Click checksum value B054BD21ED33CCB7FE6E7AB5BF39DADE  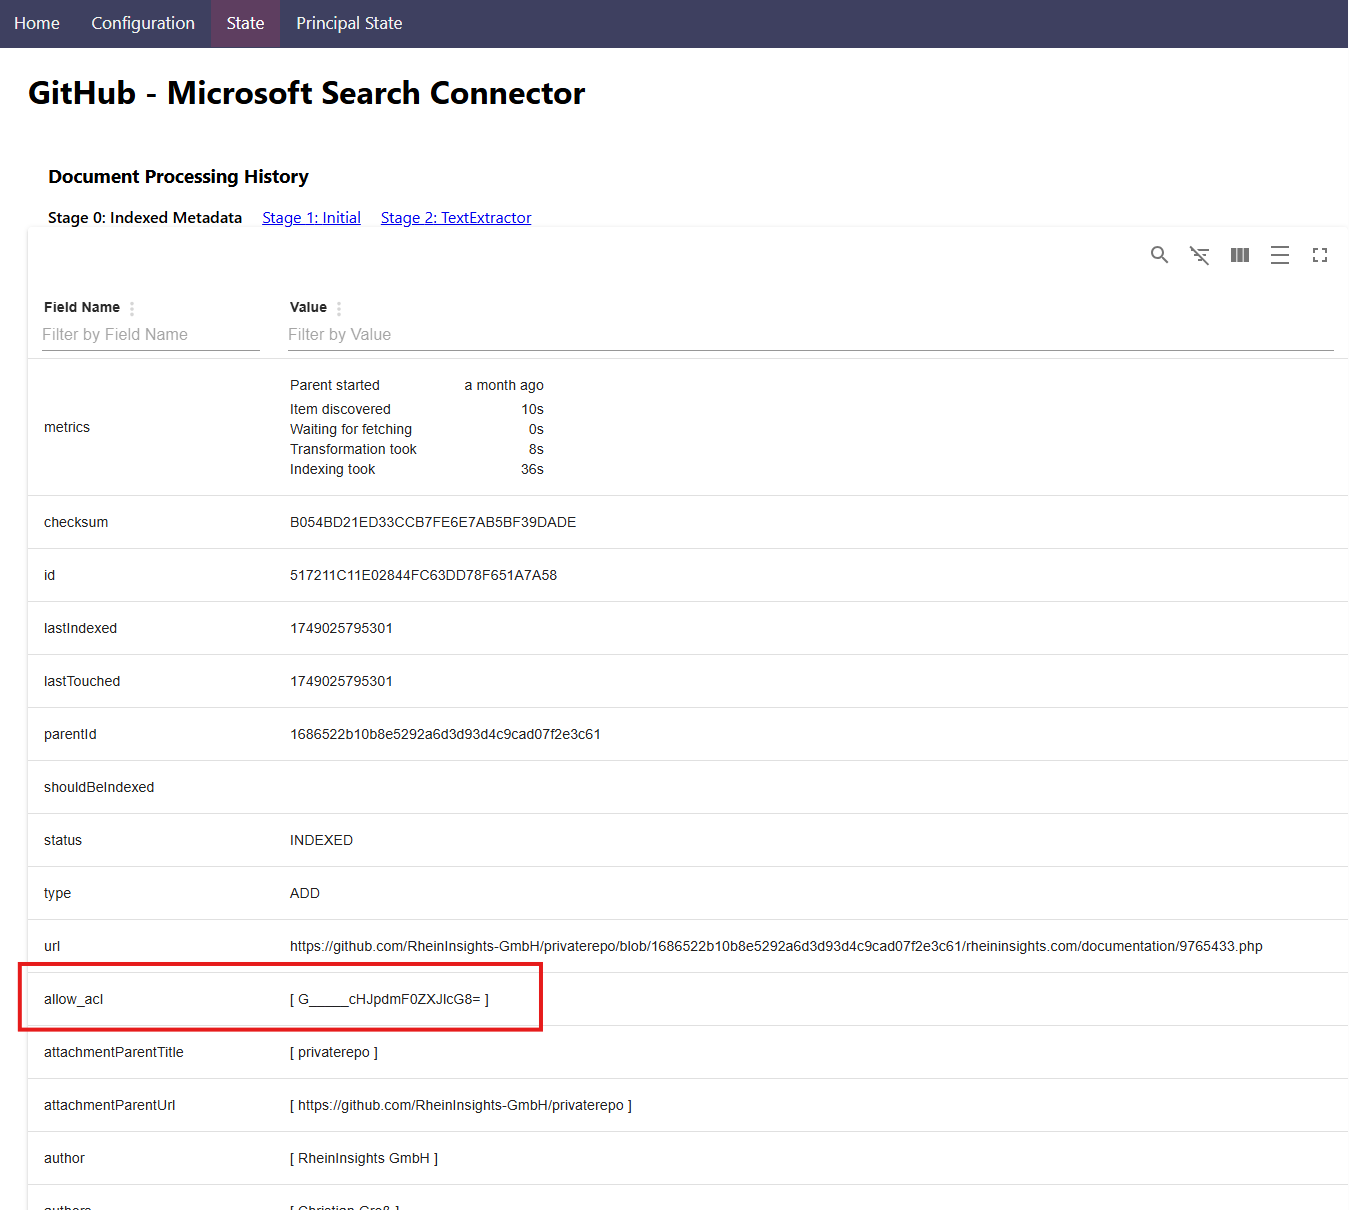point(433,522)
